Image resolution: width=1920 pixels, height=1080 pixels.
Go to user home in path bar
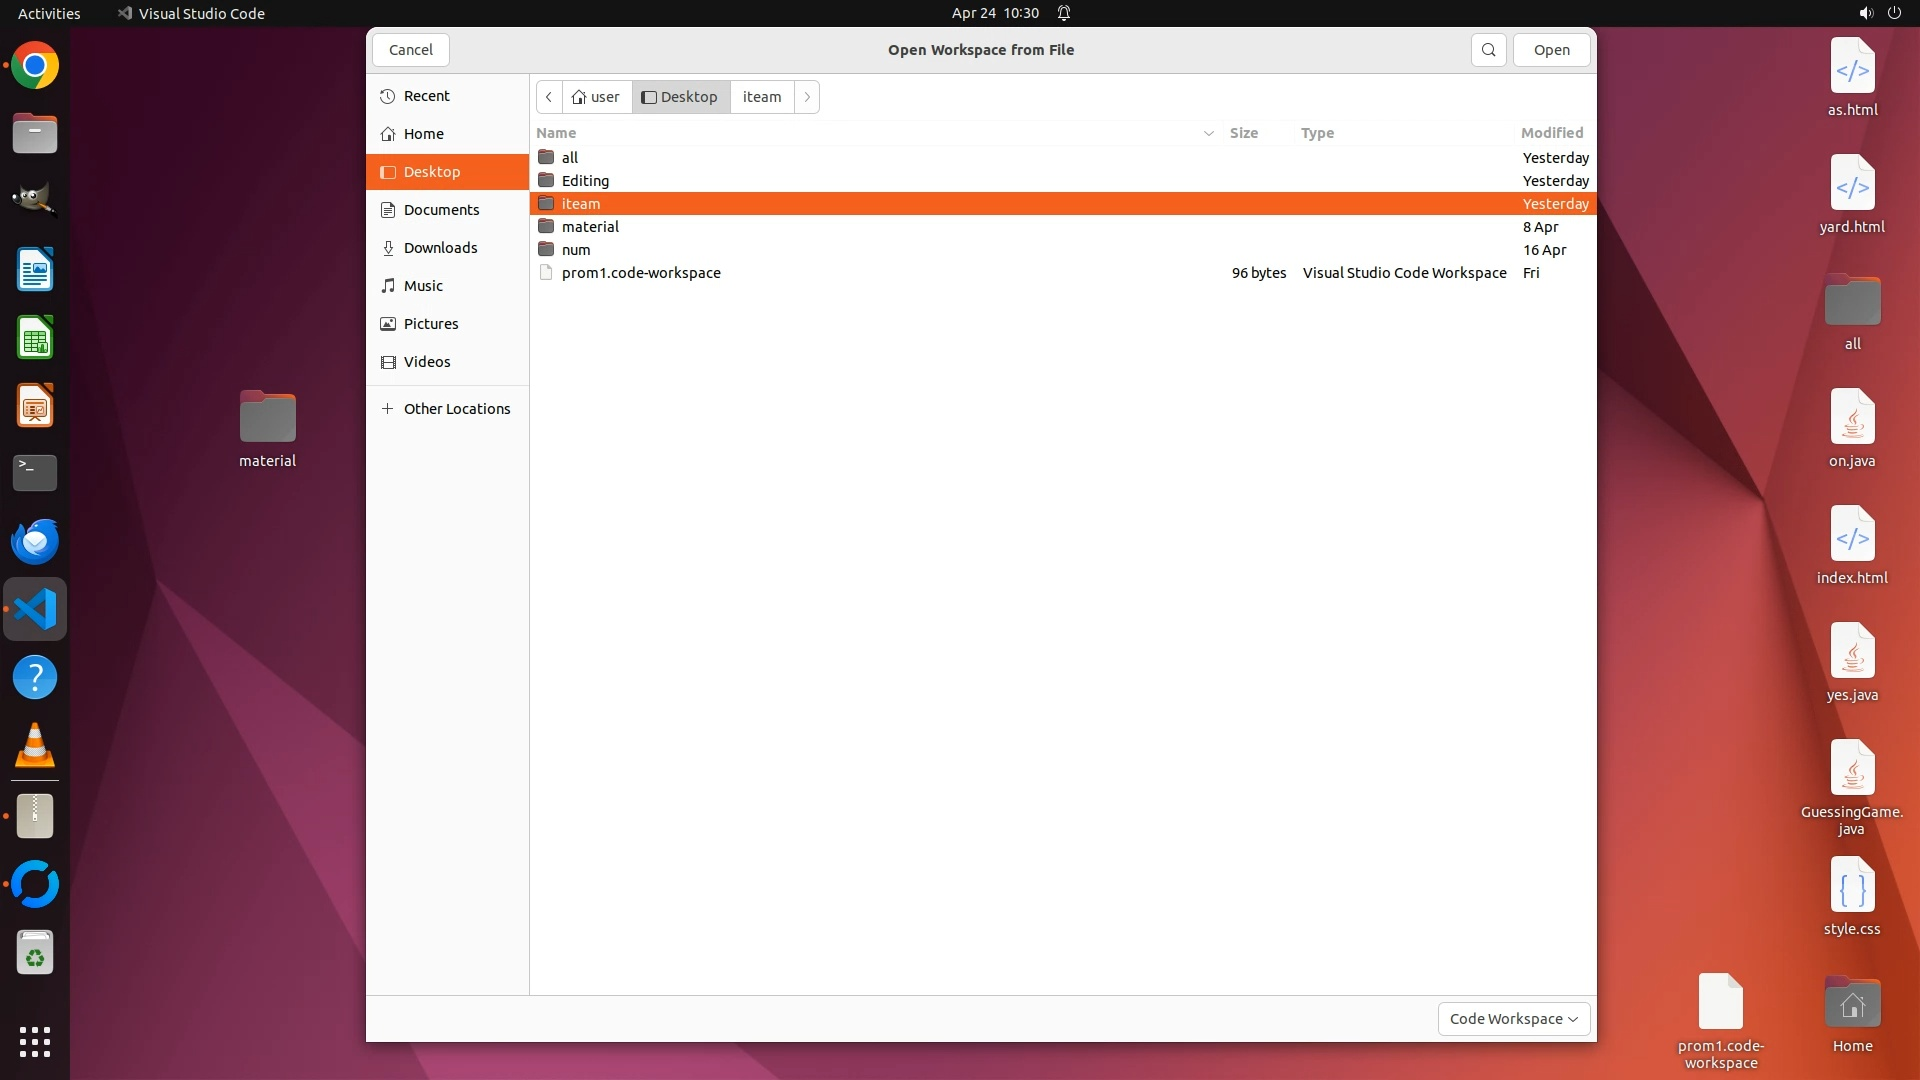point(596,97)
